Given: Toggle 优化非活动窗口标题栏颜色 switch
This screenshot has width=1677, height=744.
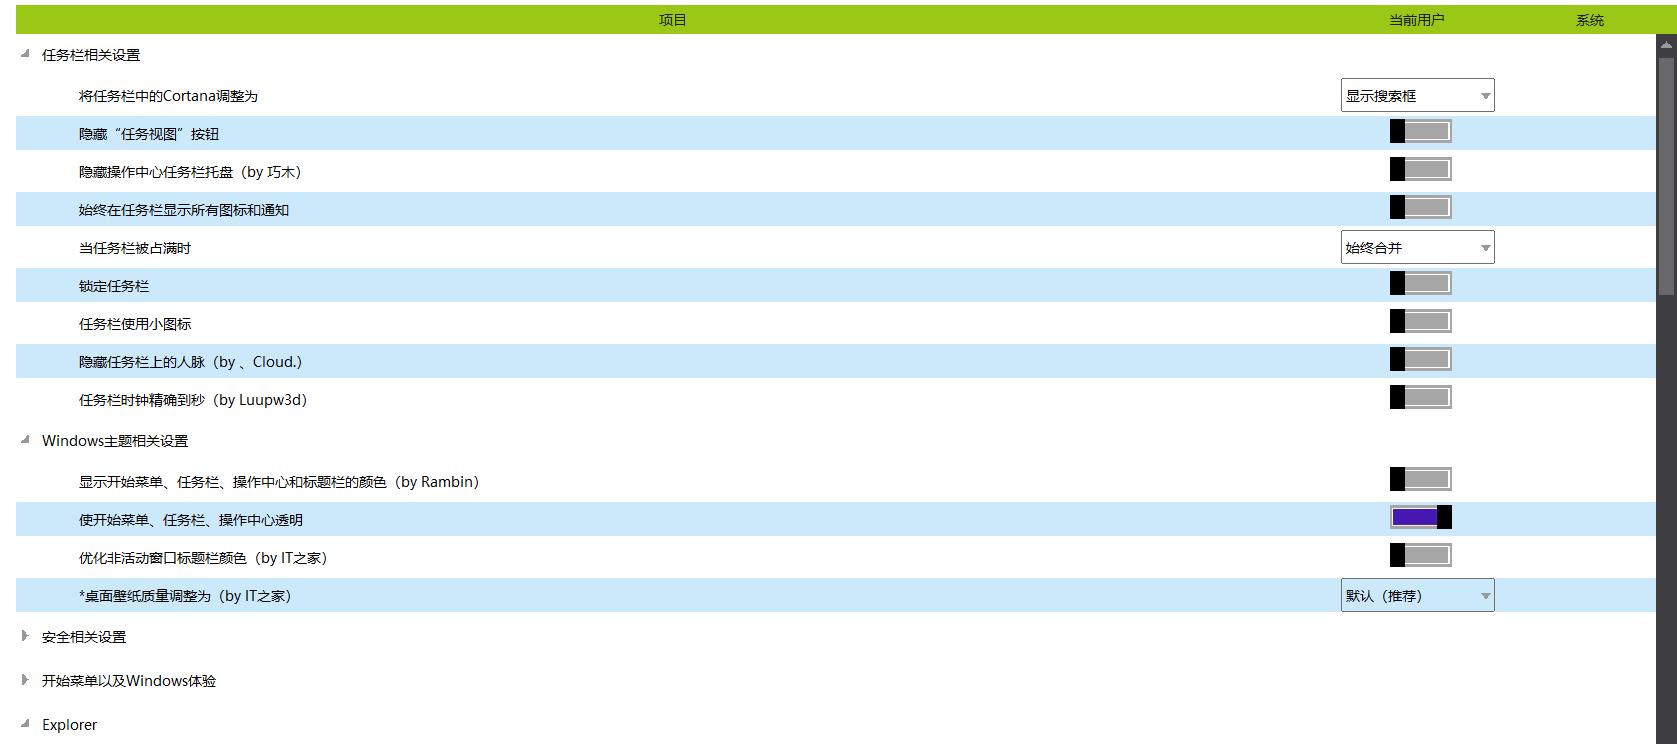Looking at the screenshot, I should pos(1420,556).
